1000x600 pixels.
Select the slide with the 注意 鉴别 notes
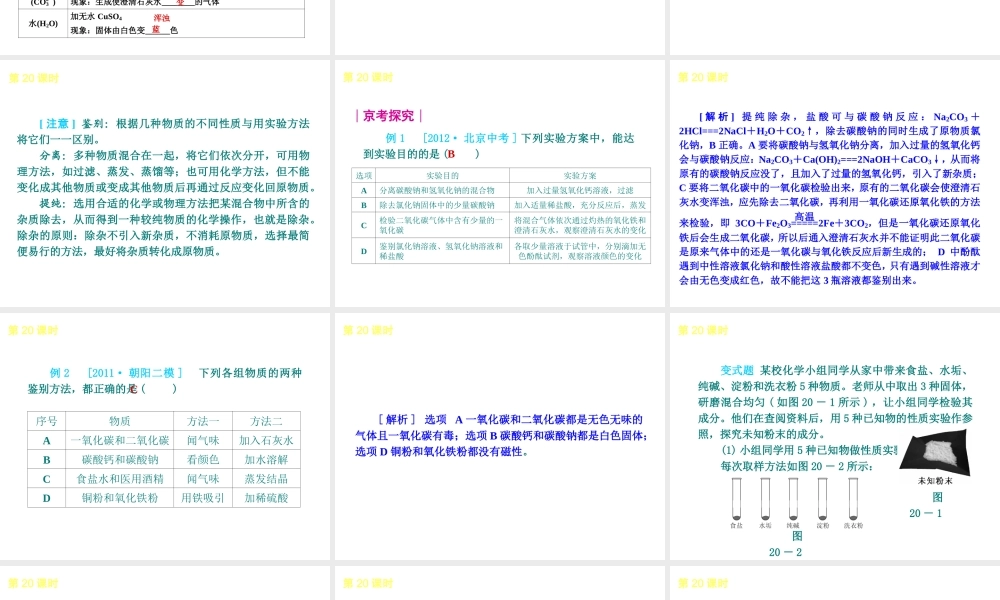coord(165,184)
